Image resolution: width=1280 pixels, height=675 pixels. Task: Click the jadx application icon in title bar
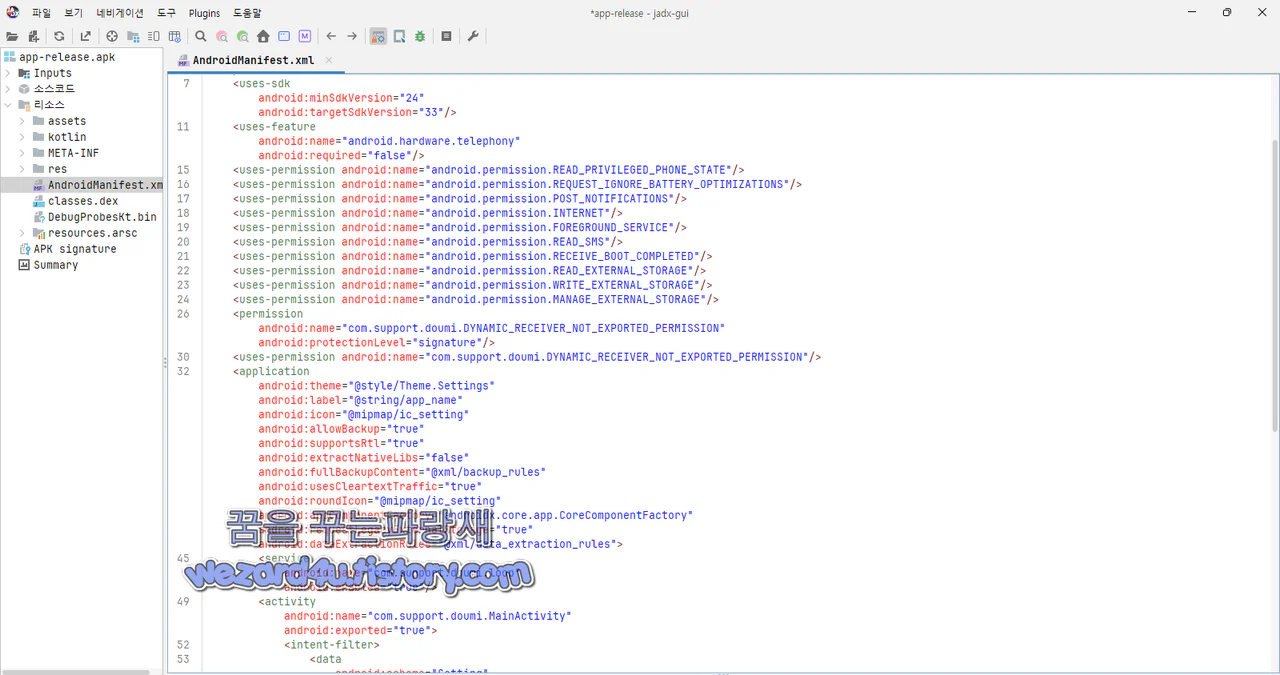(x=13, y=13)
